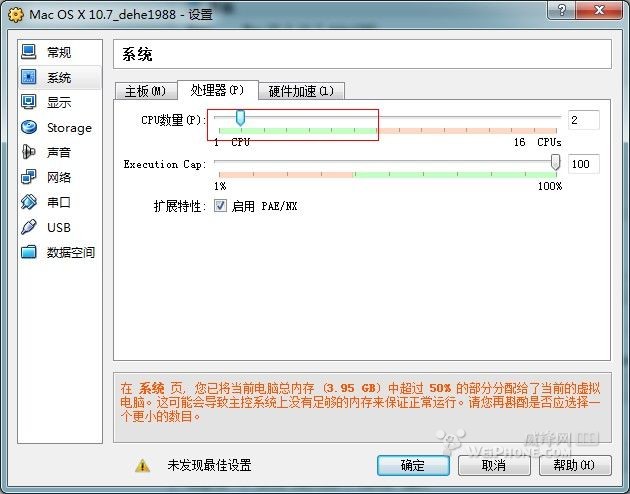Click the 取消 cancel button

494,465
